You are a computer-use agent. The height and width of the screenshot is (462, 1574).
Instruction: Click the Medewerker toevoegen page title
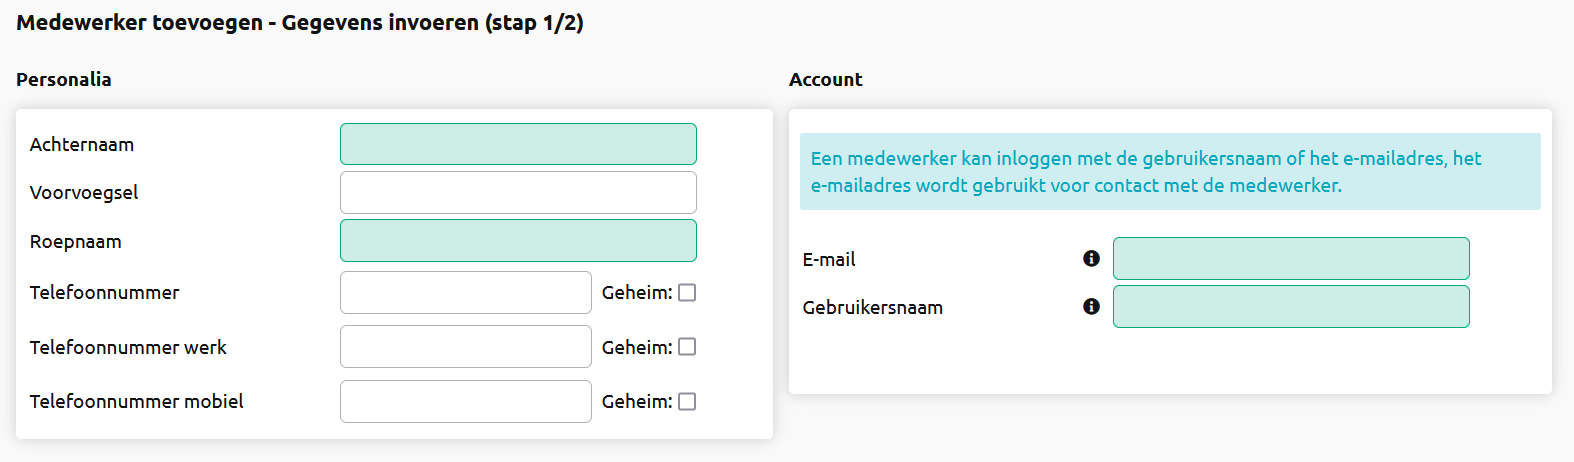pyautogui.click(x=300, y=22)
